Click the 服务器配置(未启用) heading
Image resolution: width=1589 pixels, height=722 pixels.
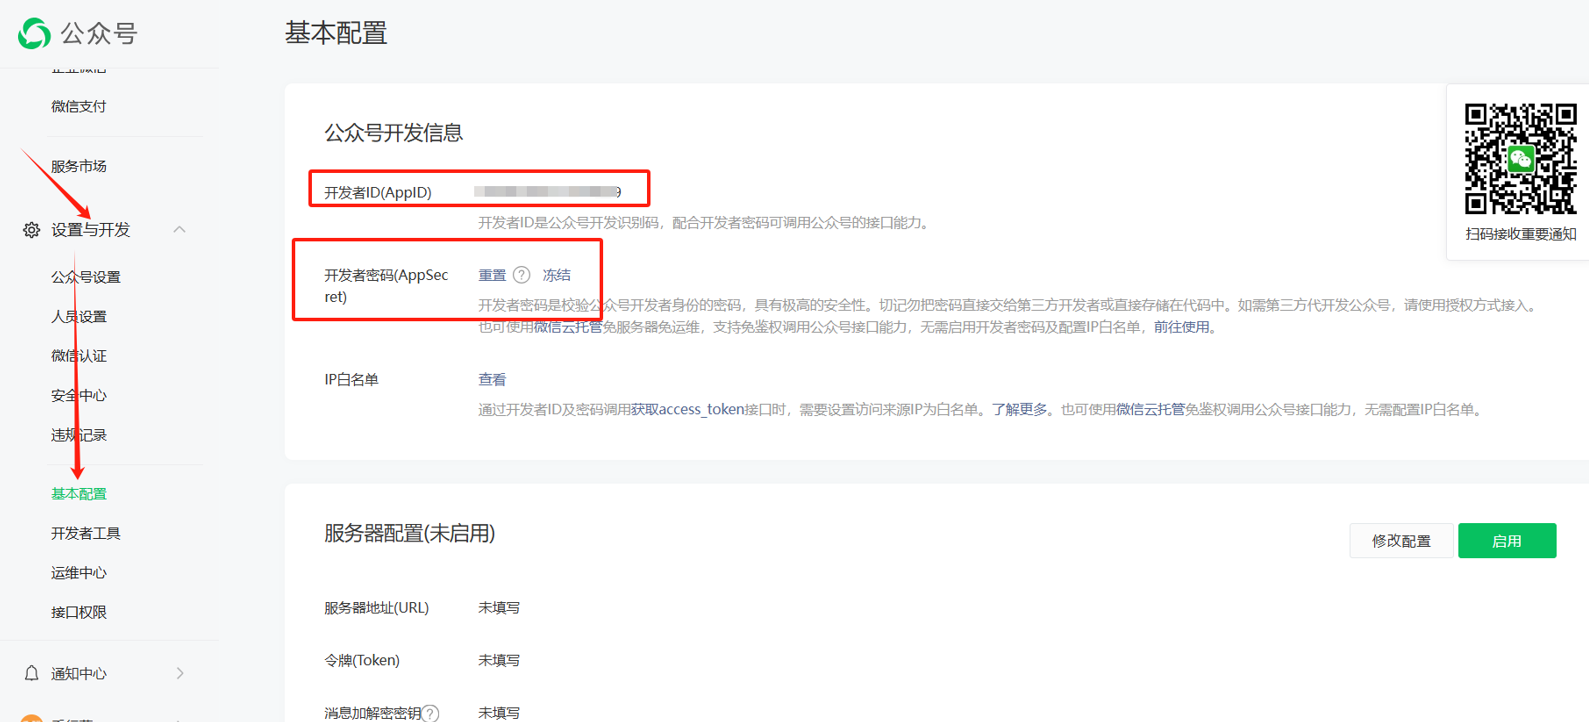point(410,534)
